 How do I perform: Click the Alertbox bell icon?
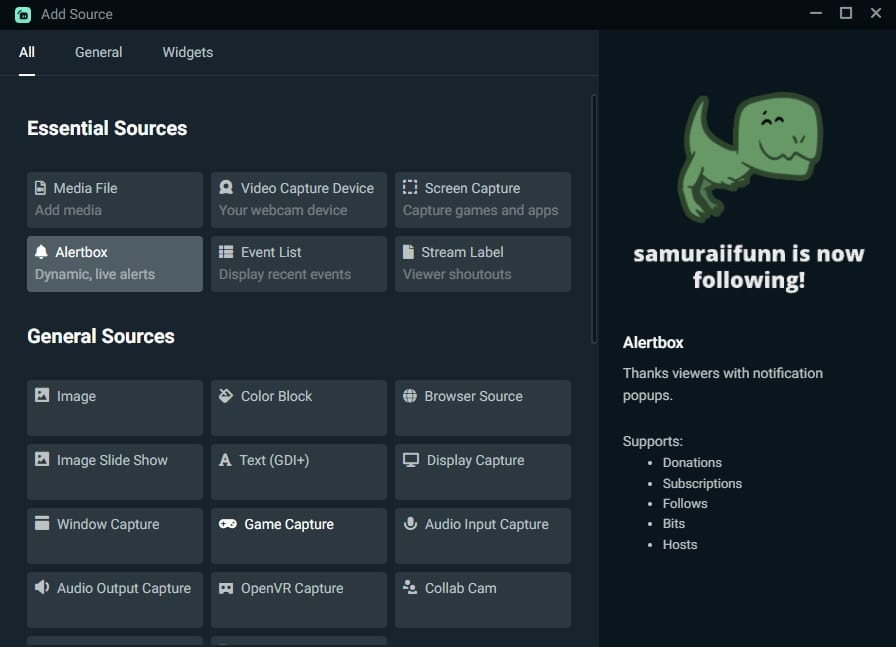pyautogui.click(x=41, y=251)
